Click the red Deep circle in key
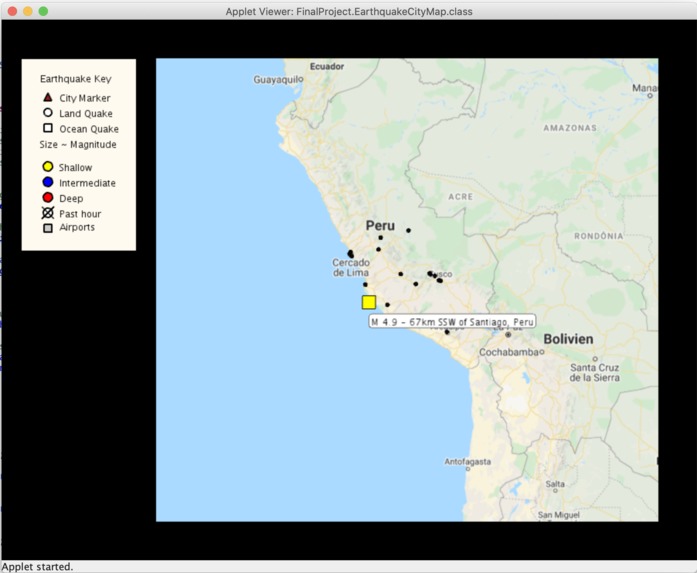Viewport: 697px width, 573px height. (x=48, y=198)
